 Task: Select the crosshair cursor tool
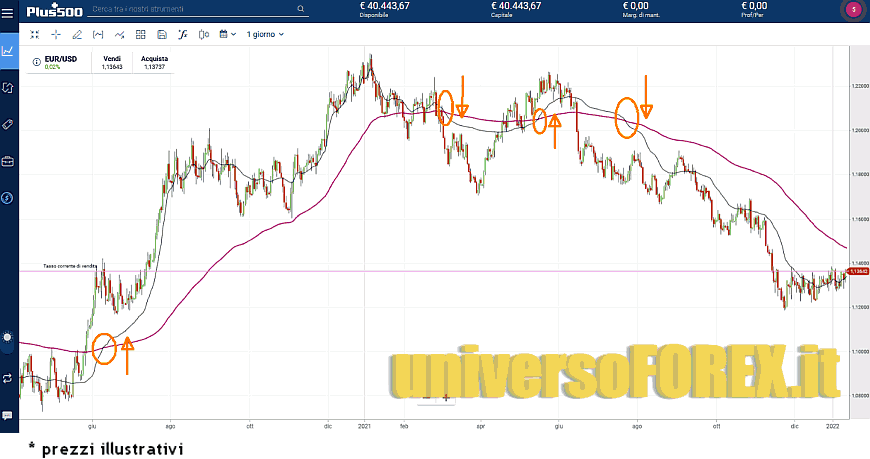(x=55, y=34)
